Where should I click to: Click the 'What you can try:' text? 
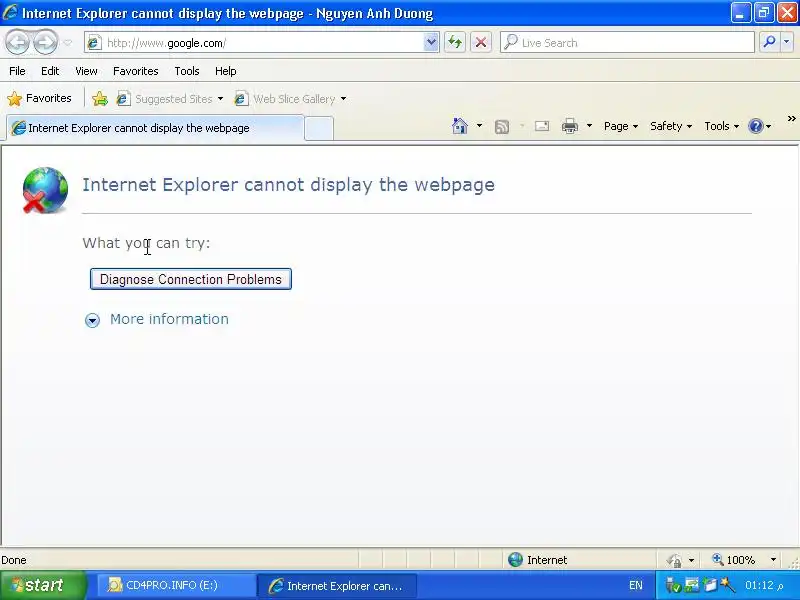click(146, 243)
